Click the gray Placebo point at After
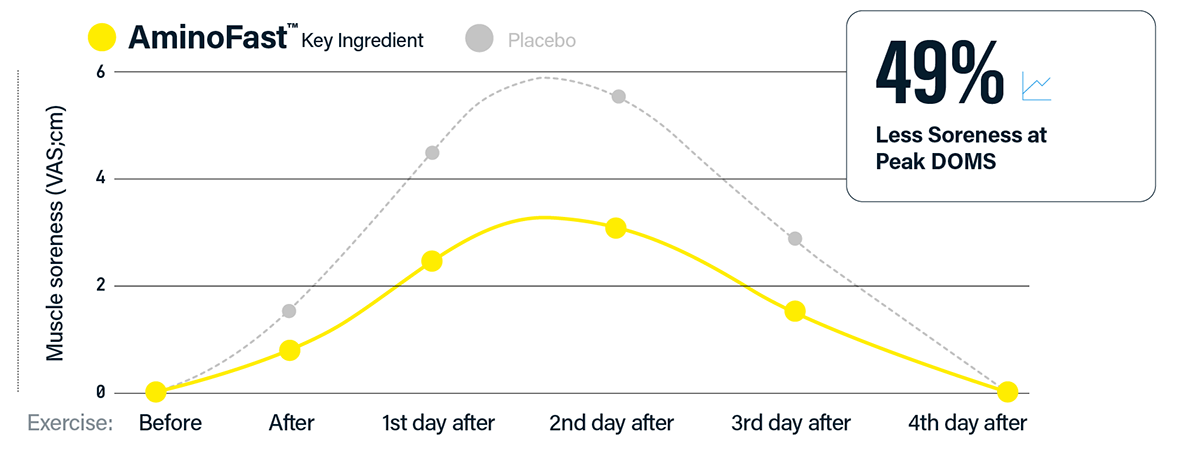The image size is (1200, 450). click(289, 311)
